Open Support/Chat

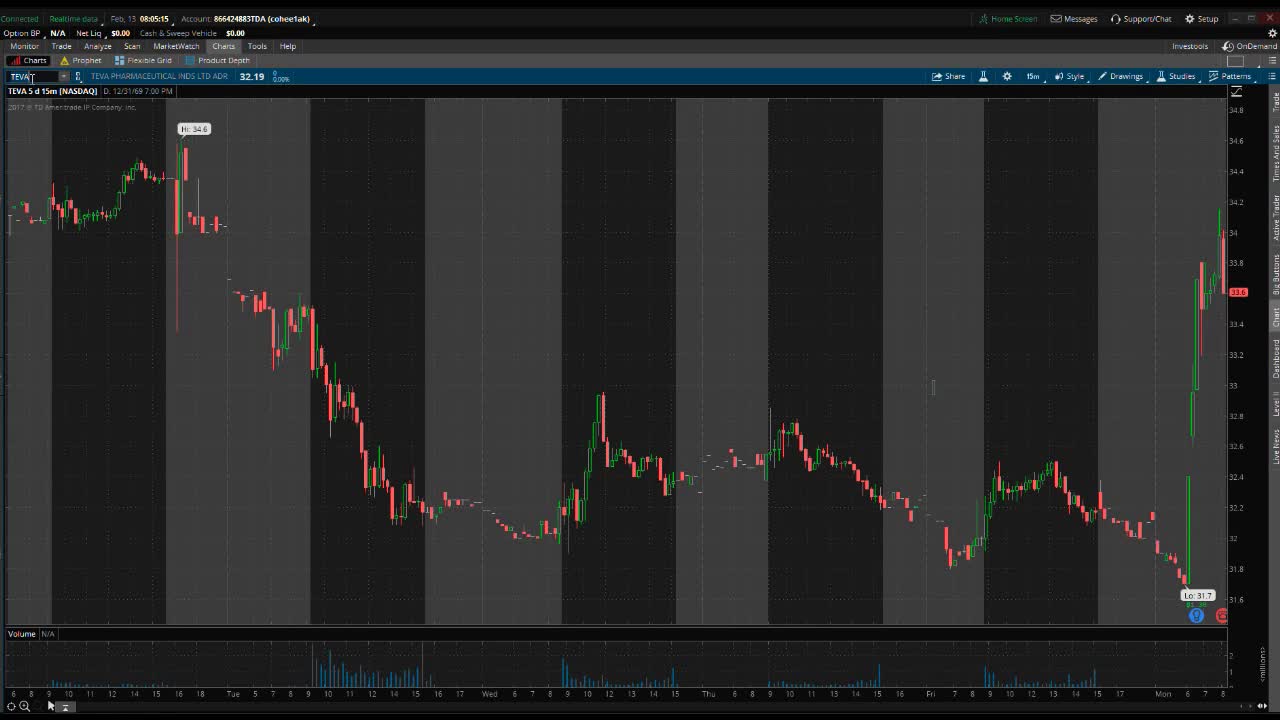click(1141, 19)
